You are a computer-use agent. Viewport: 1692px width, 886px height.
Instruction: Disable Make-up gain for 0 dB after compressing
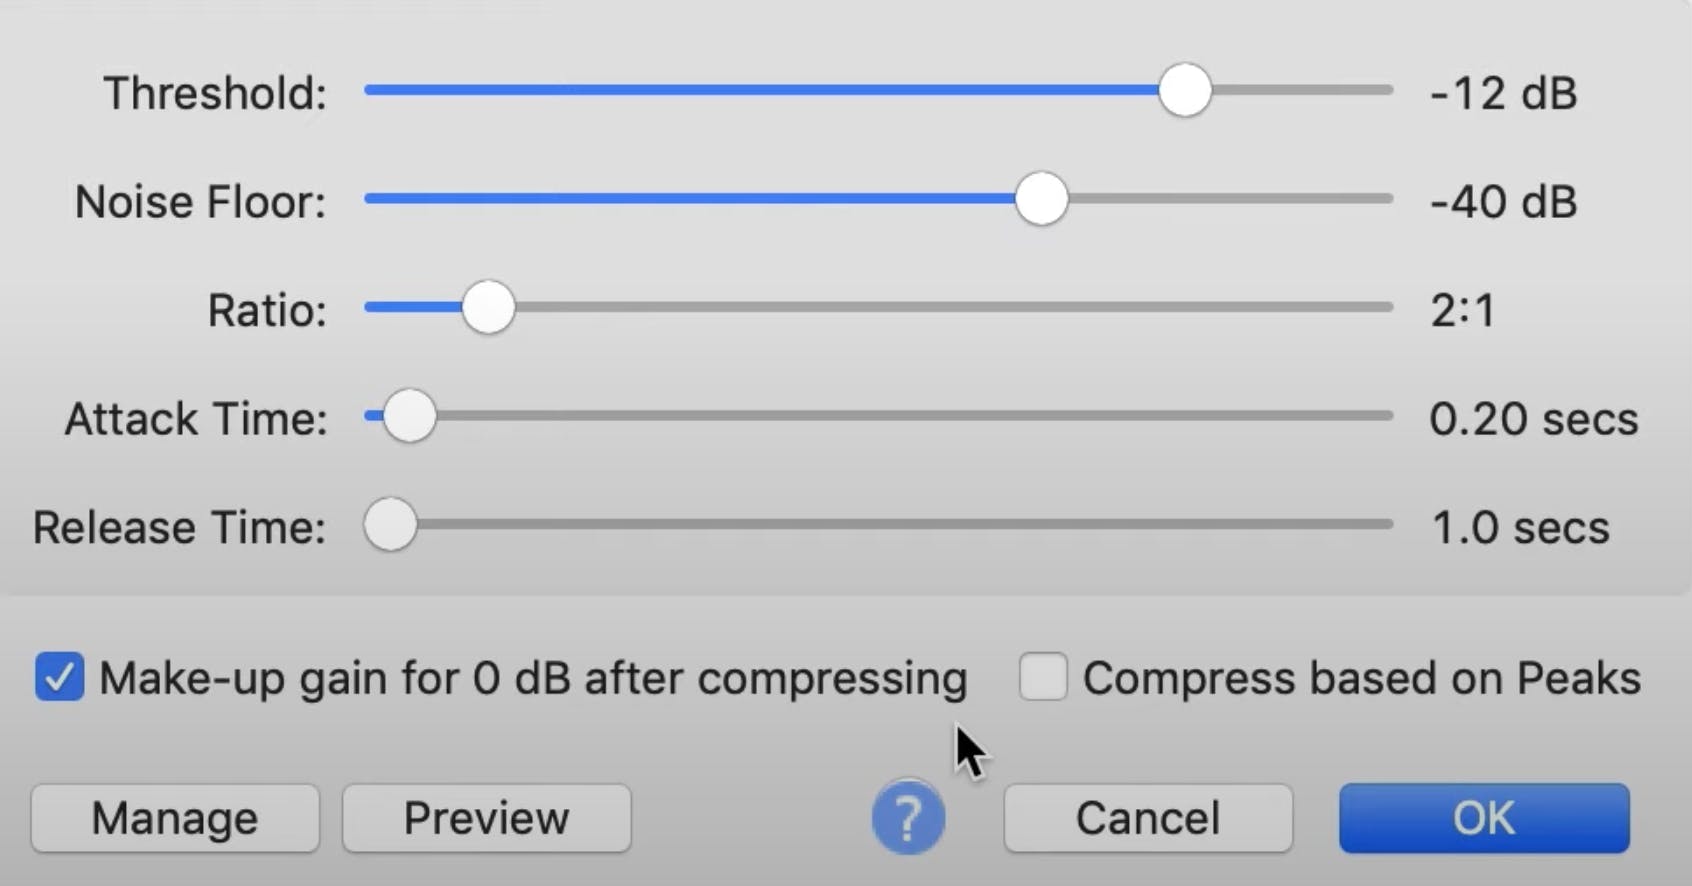[59, 678]
